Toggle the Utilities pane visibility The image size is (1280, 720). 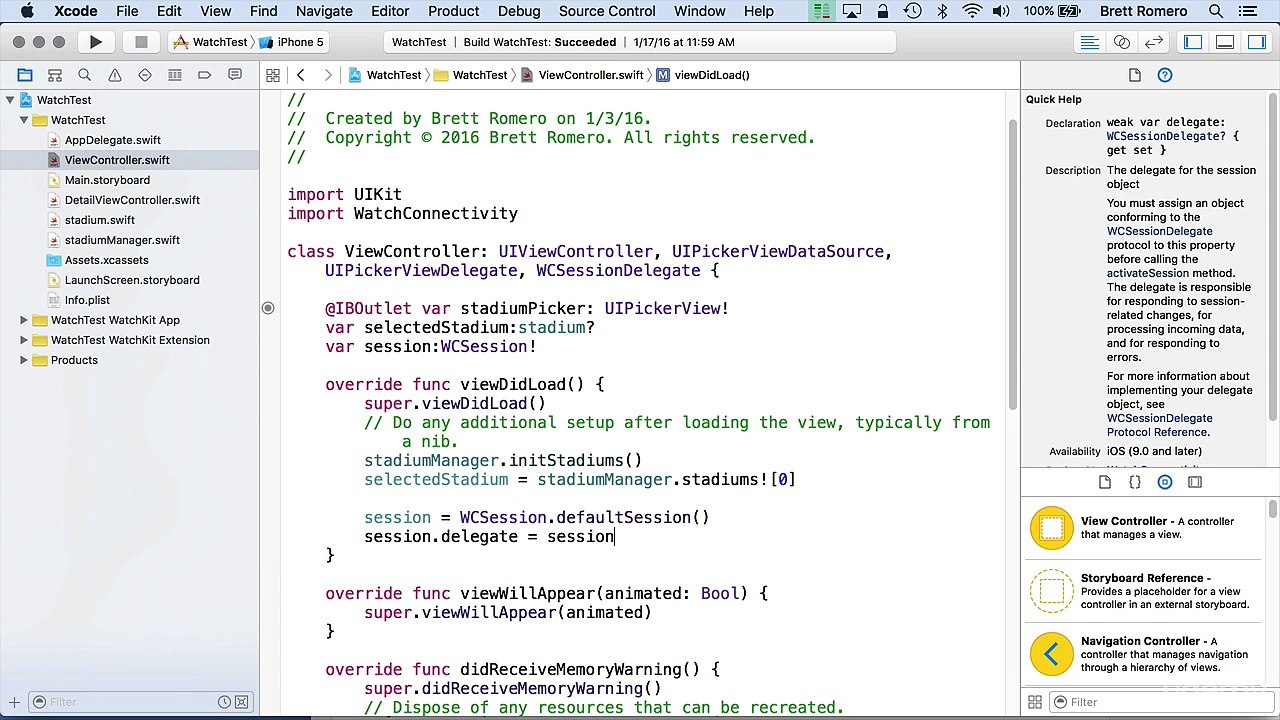click(x=1257, y=42)
